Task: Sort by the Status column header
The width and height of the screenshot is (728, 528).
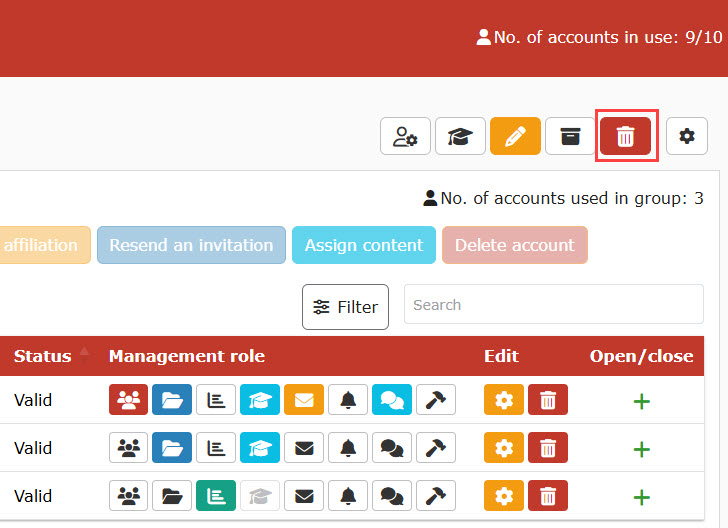Action: [x=43, y=356]
